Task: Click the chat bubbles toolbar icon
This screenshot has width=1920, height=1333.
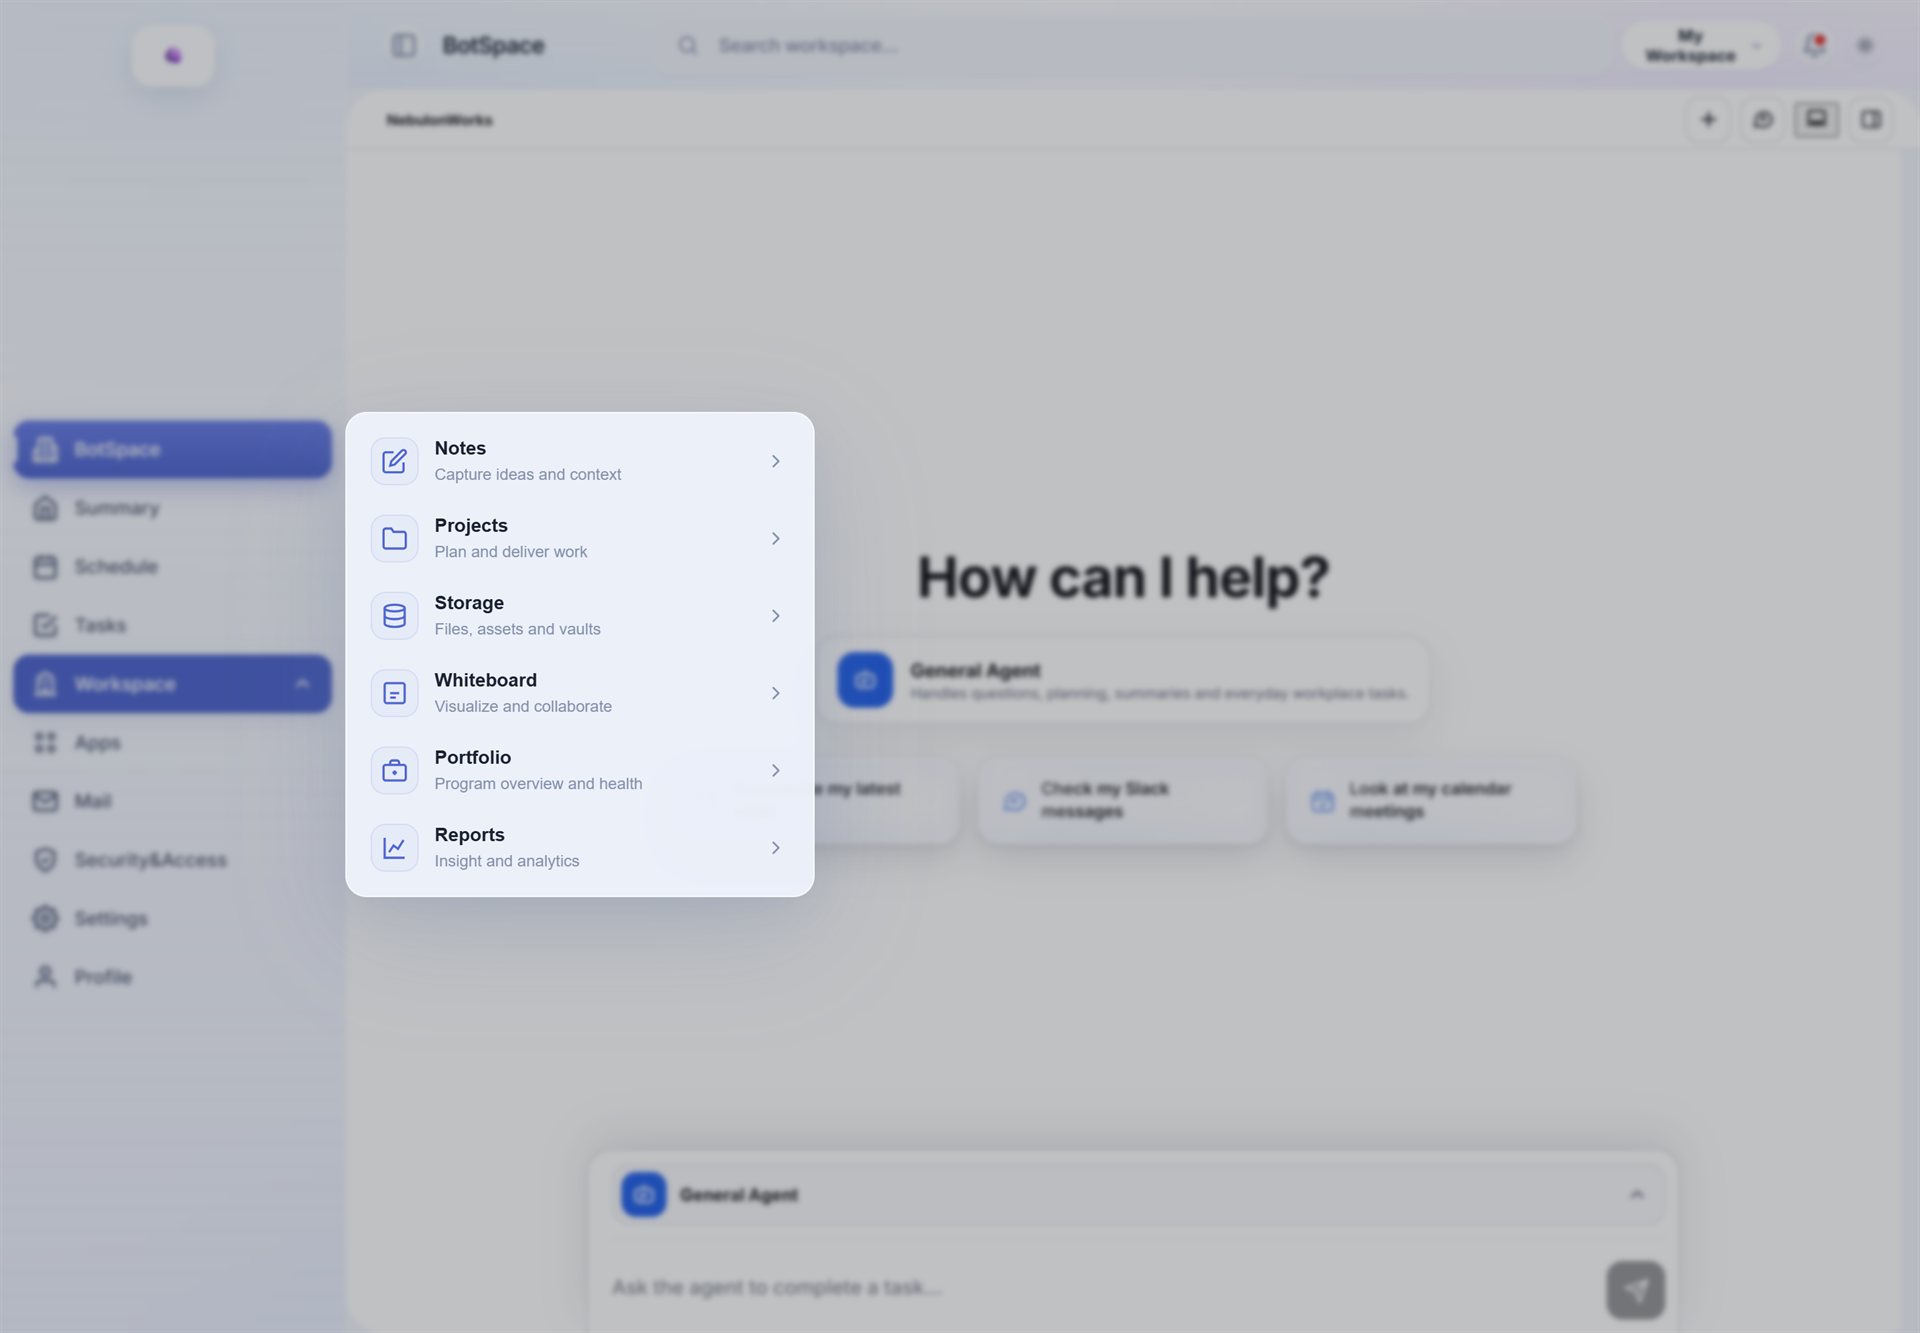Action: 1762,120
